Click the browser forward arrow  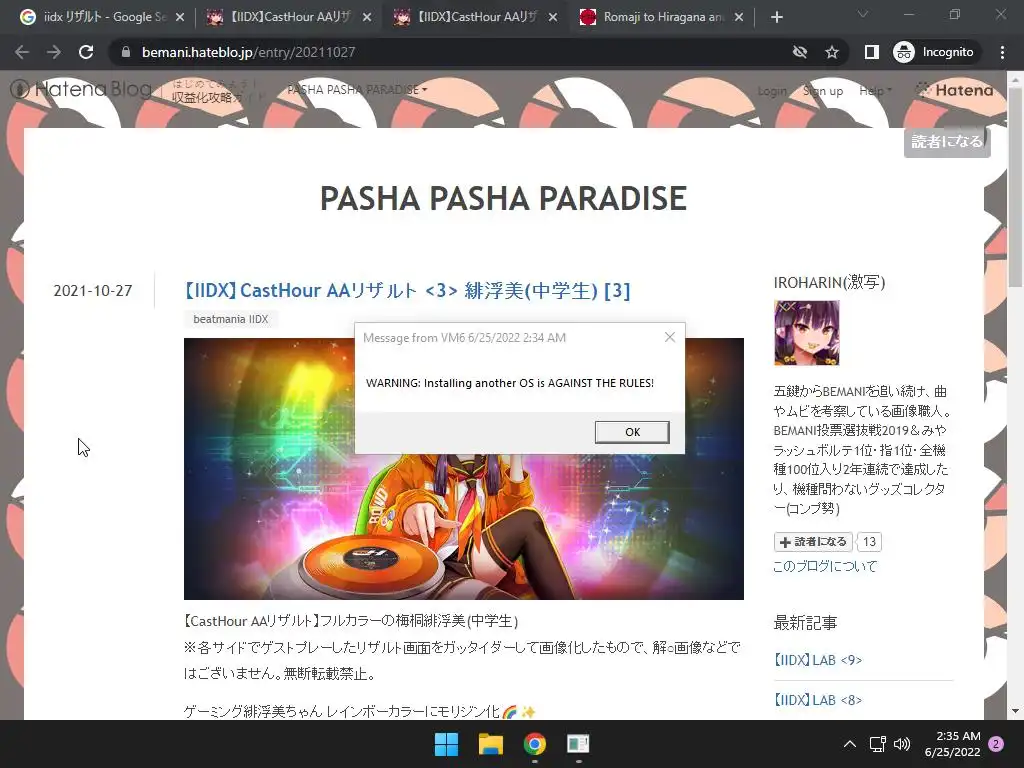click(54, 52)
